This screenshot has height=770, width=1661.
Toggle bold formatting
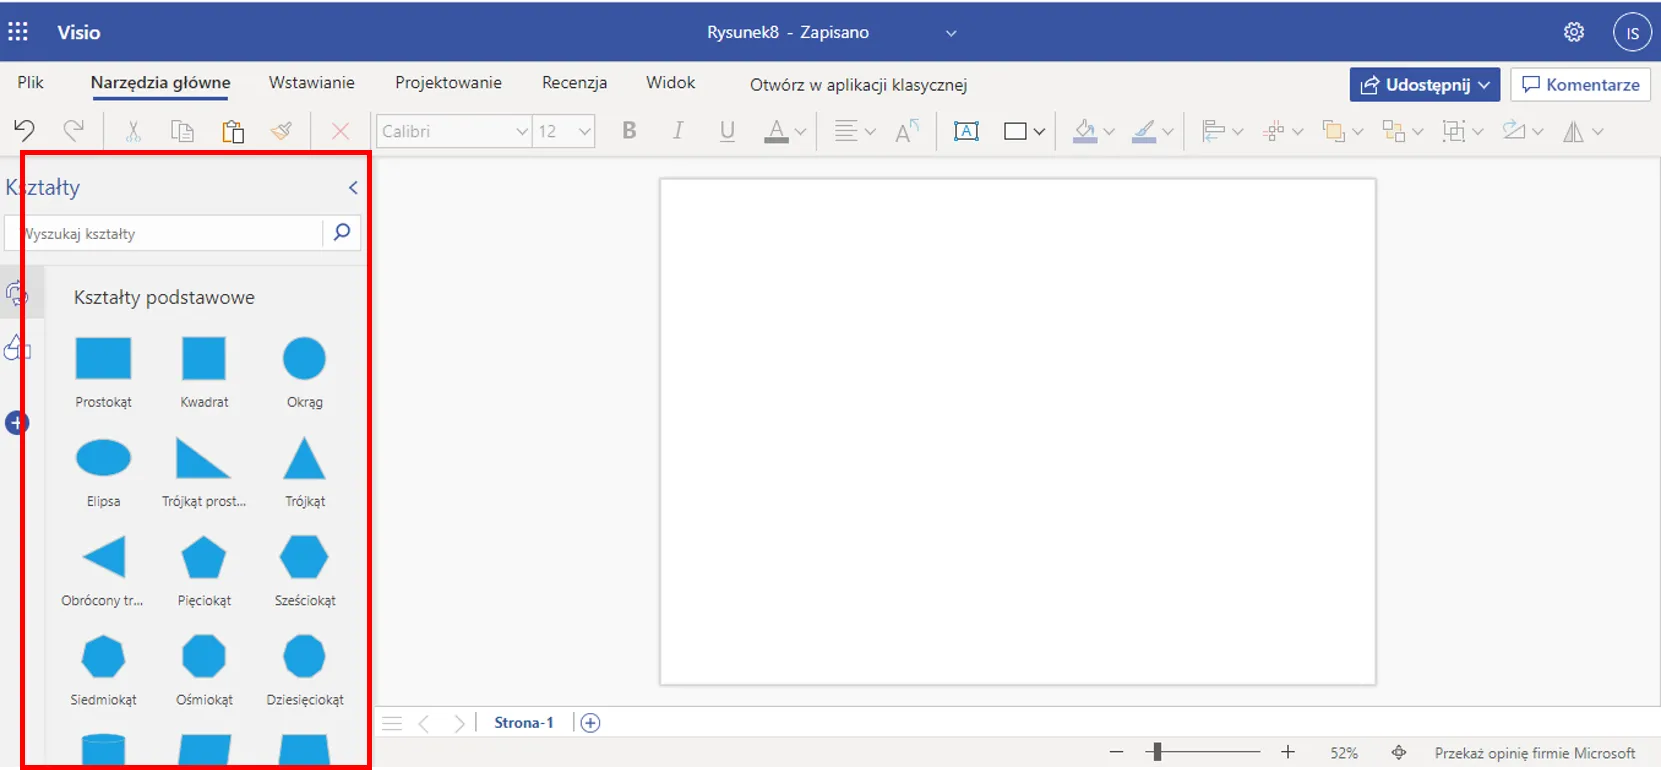629,131
